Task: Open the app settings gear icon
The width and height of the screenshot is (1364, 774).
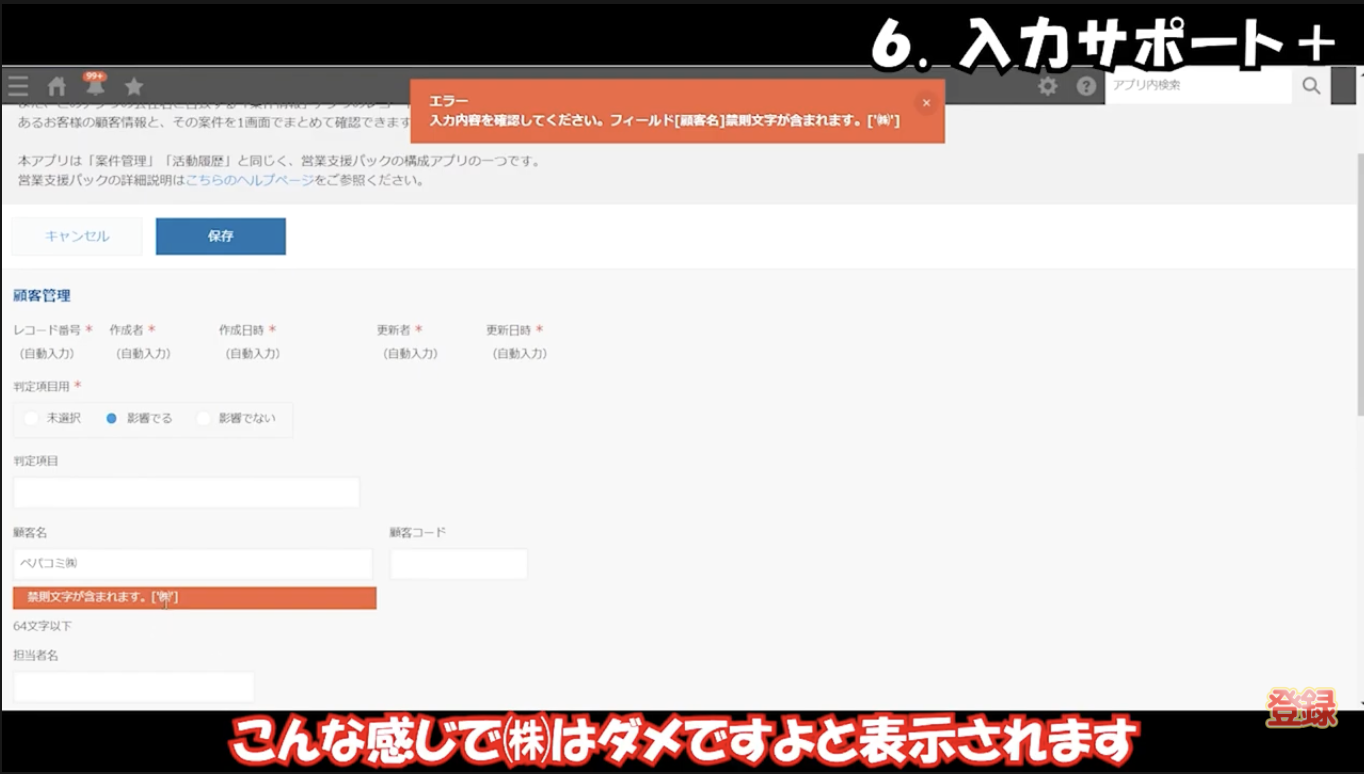Action: pyautogui.click(x=1047, y=86)
